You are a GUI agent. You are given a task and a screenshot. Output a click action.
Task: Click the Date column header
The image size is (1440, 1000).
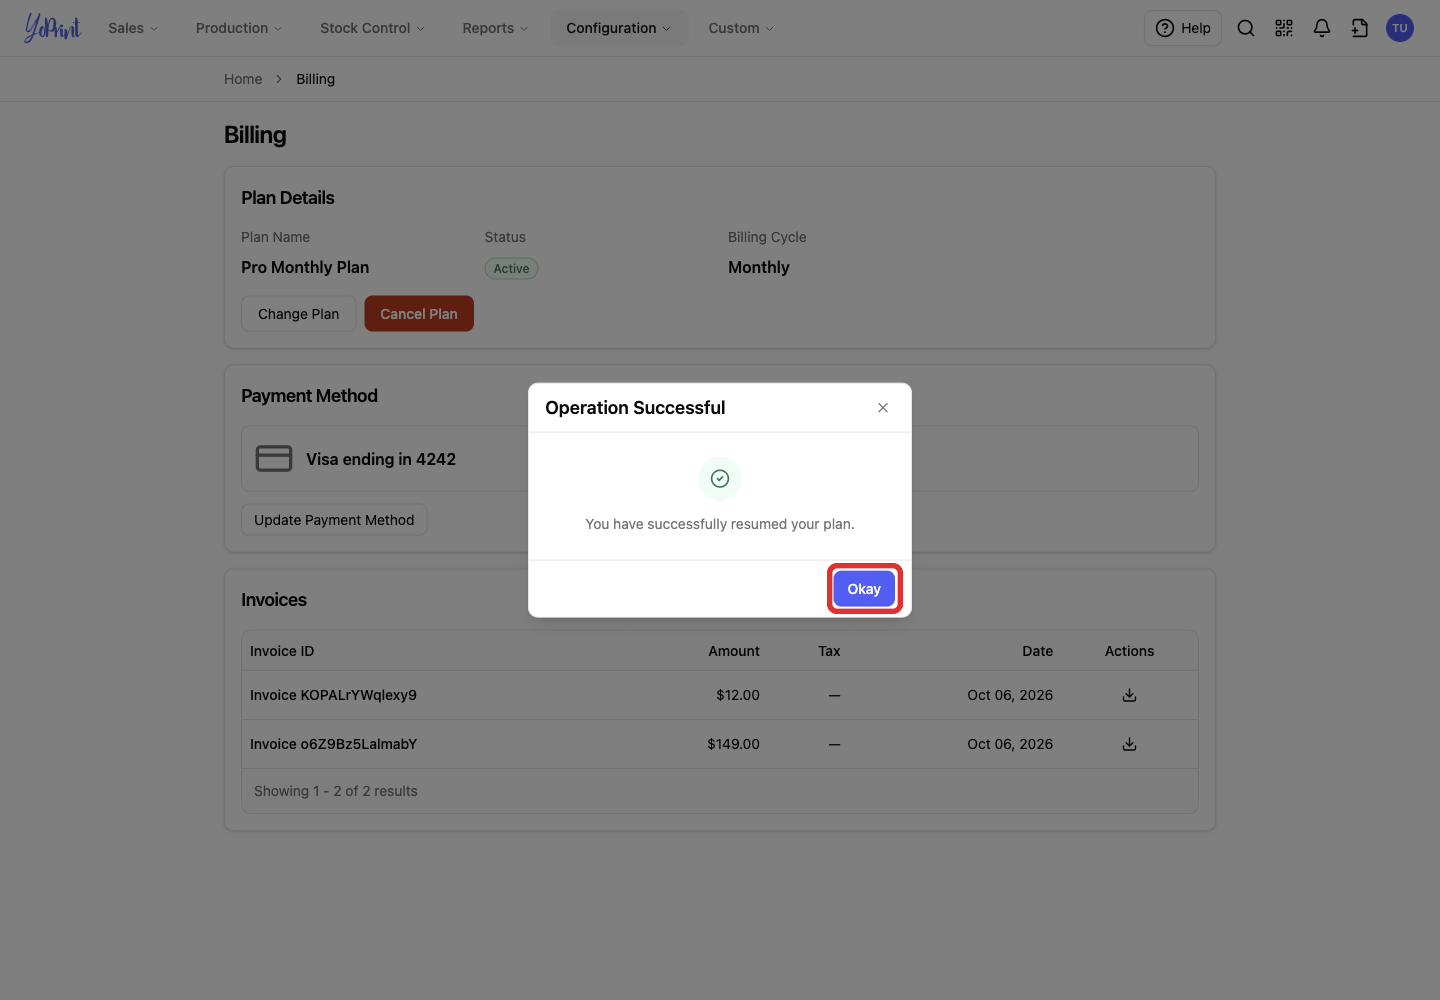click(1037, 651)
